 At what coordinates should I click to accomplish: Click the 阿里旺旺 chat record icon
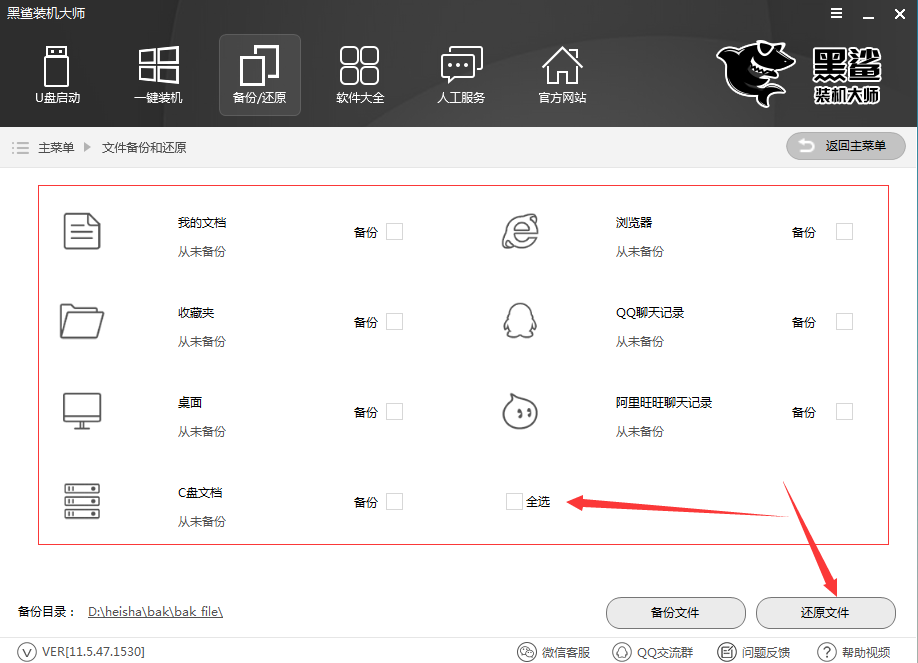coord(520,411)
